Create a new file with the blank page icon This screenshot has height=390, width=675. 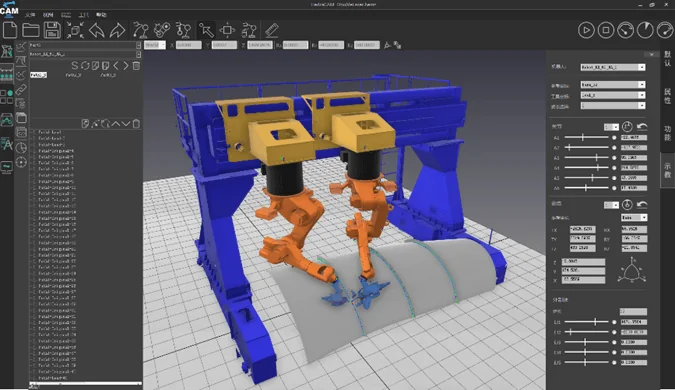click(x=10, y=30)
